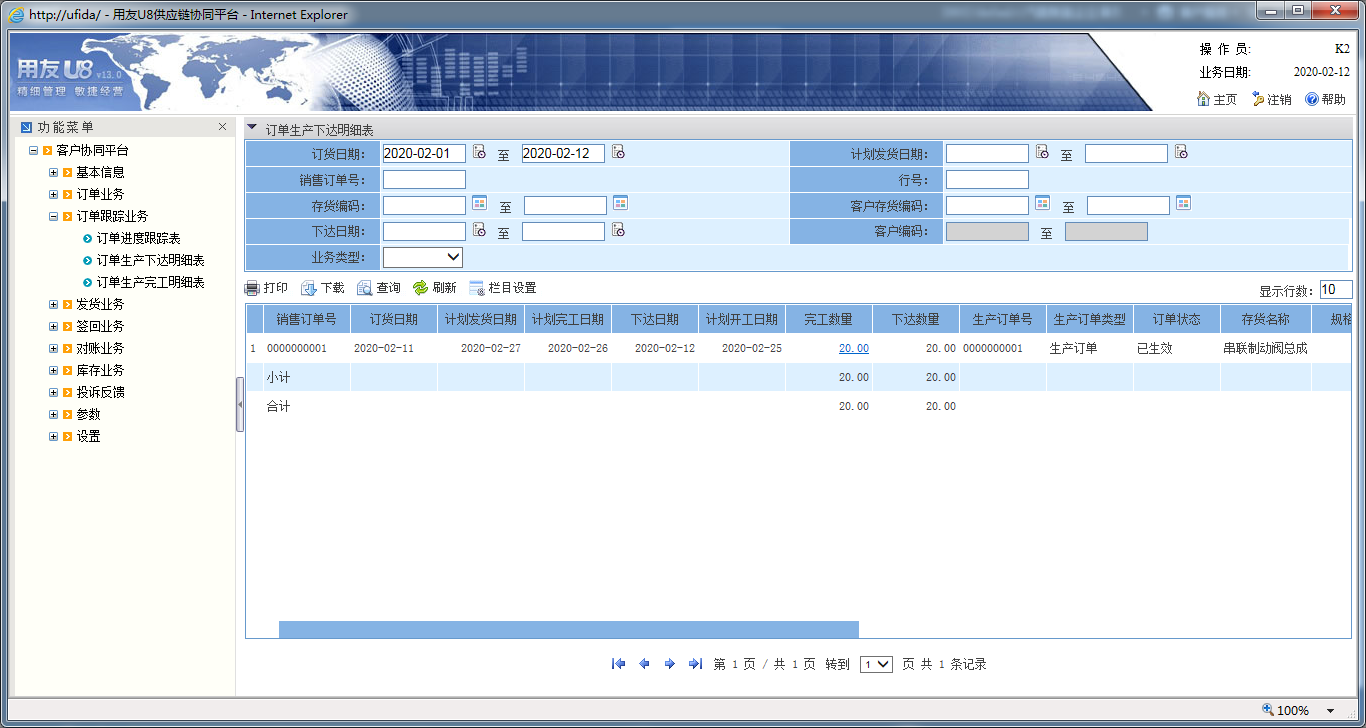Click the Help (帮助) icon in header
The height and width of the screenshot is (728, 1366).
click(x=1312, y=100)
